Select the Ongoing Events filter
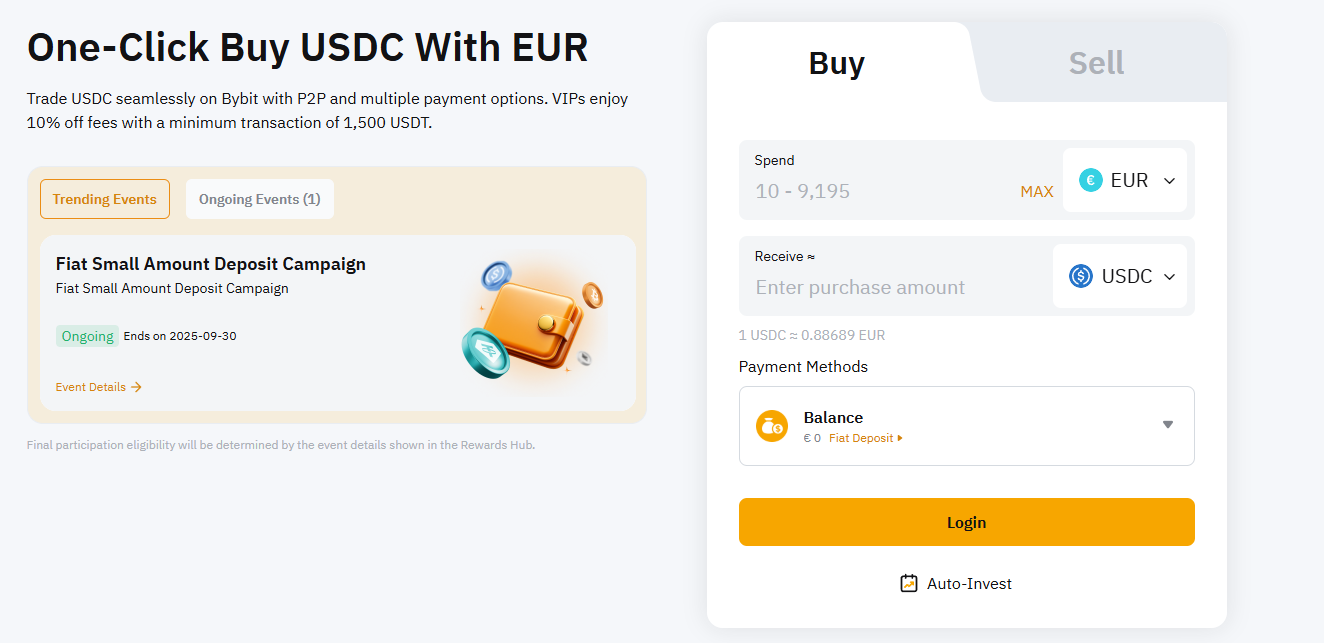The width and height of the screenshot is (1324, 643). point(259,198)
